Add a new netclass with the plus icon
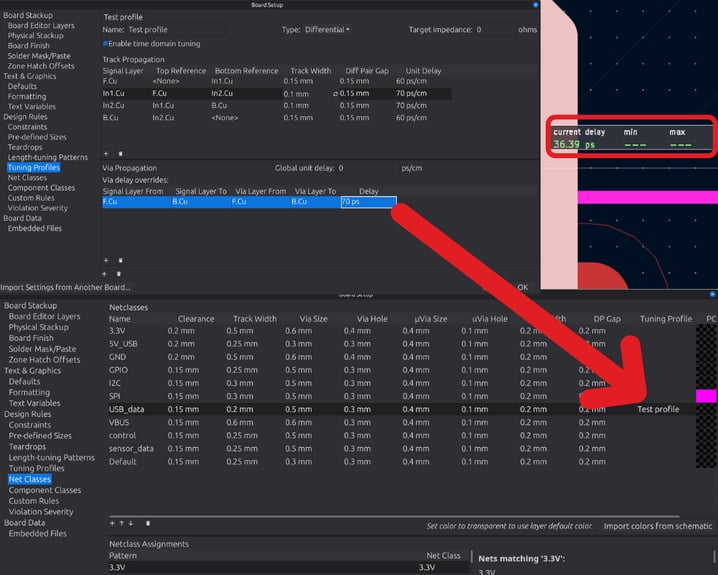 click(112, 523)
